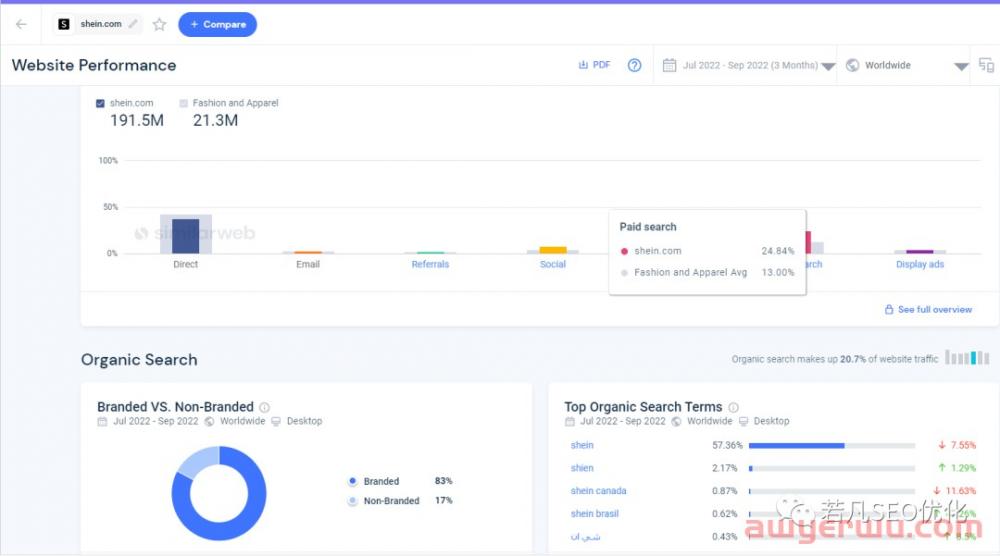The width and height of the screenshot is (1000, 556).
Task: Go back using the left arrow
Action: point(21,24)
